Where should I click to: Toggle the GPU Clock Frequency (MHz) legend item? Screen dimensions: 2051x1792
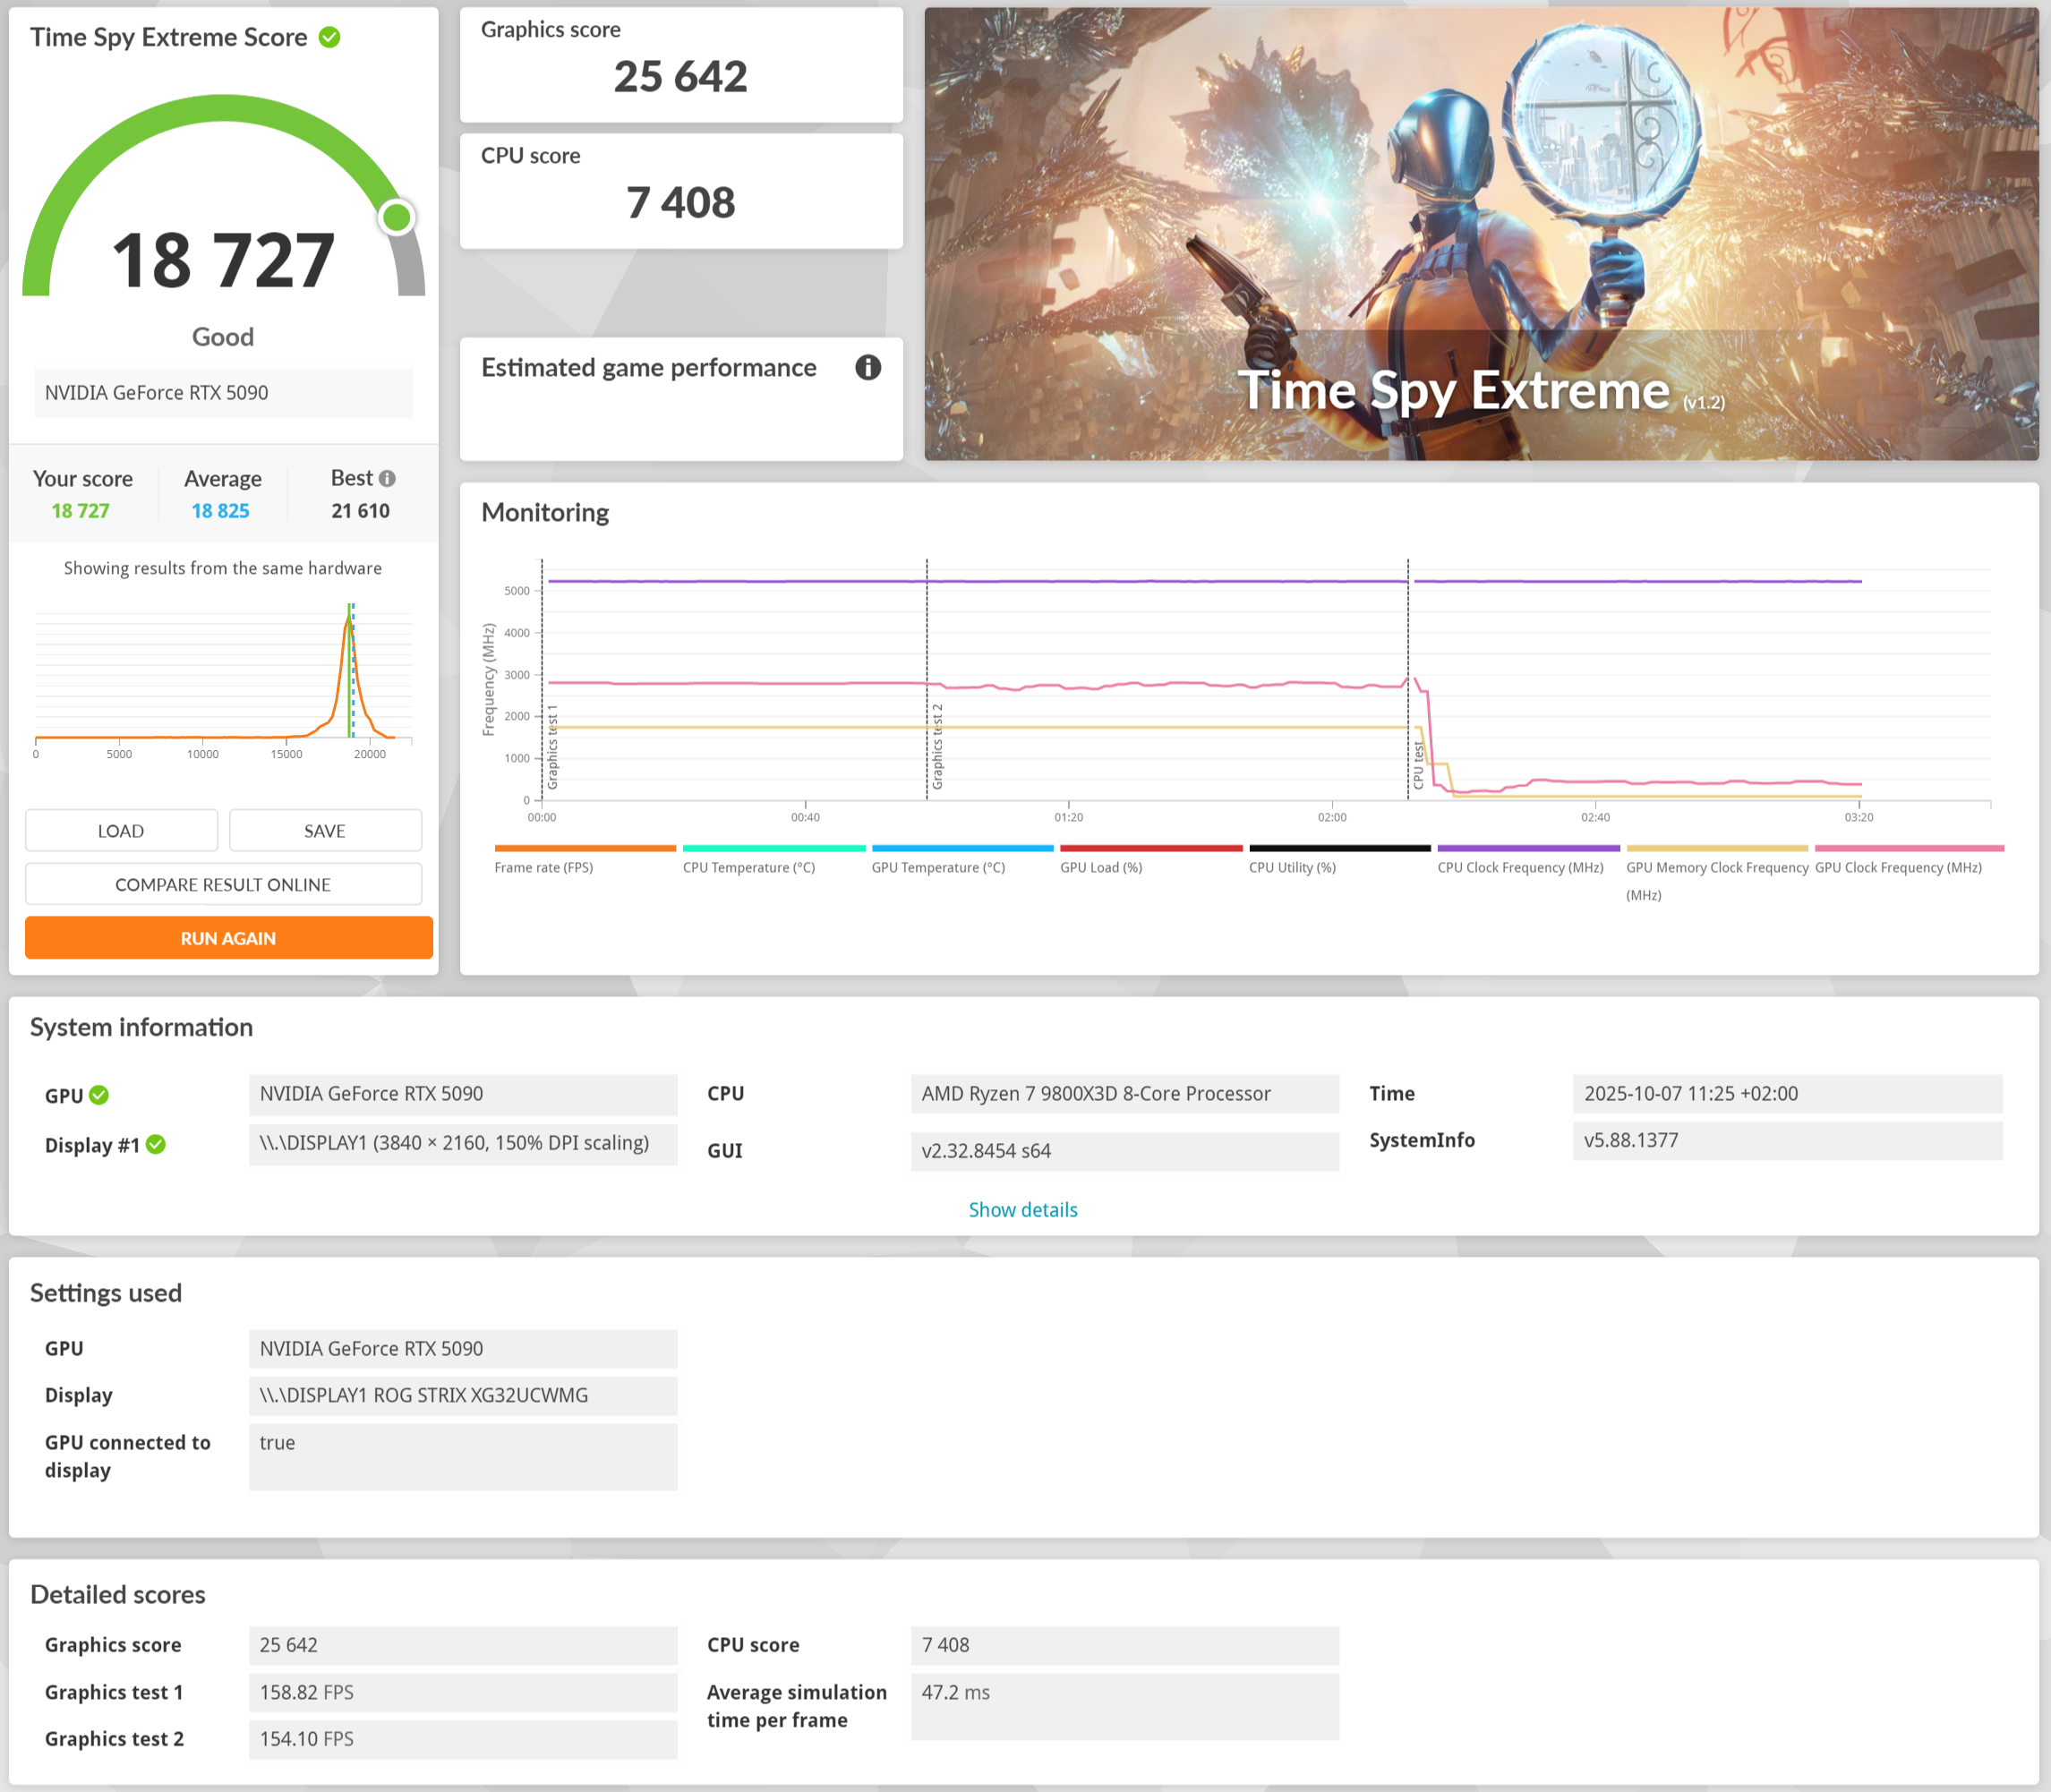coord(1897,867)
